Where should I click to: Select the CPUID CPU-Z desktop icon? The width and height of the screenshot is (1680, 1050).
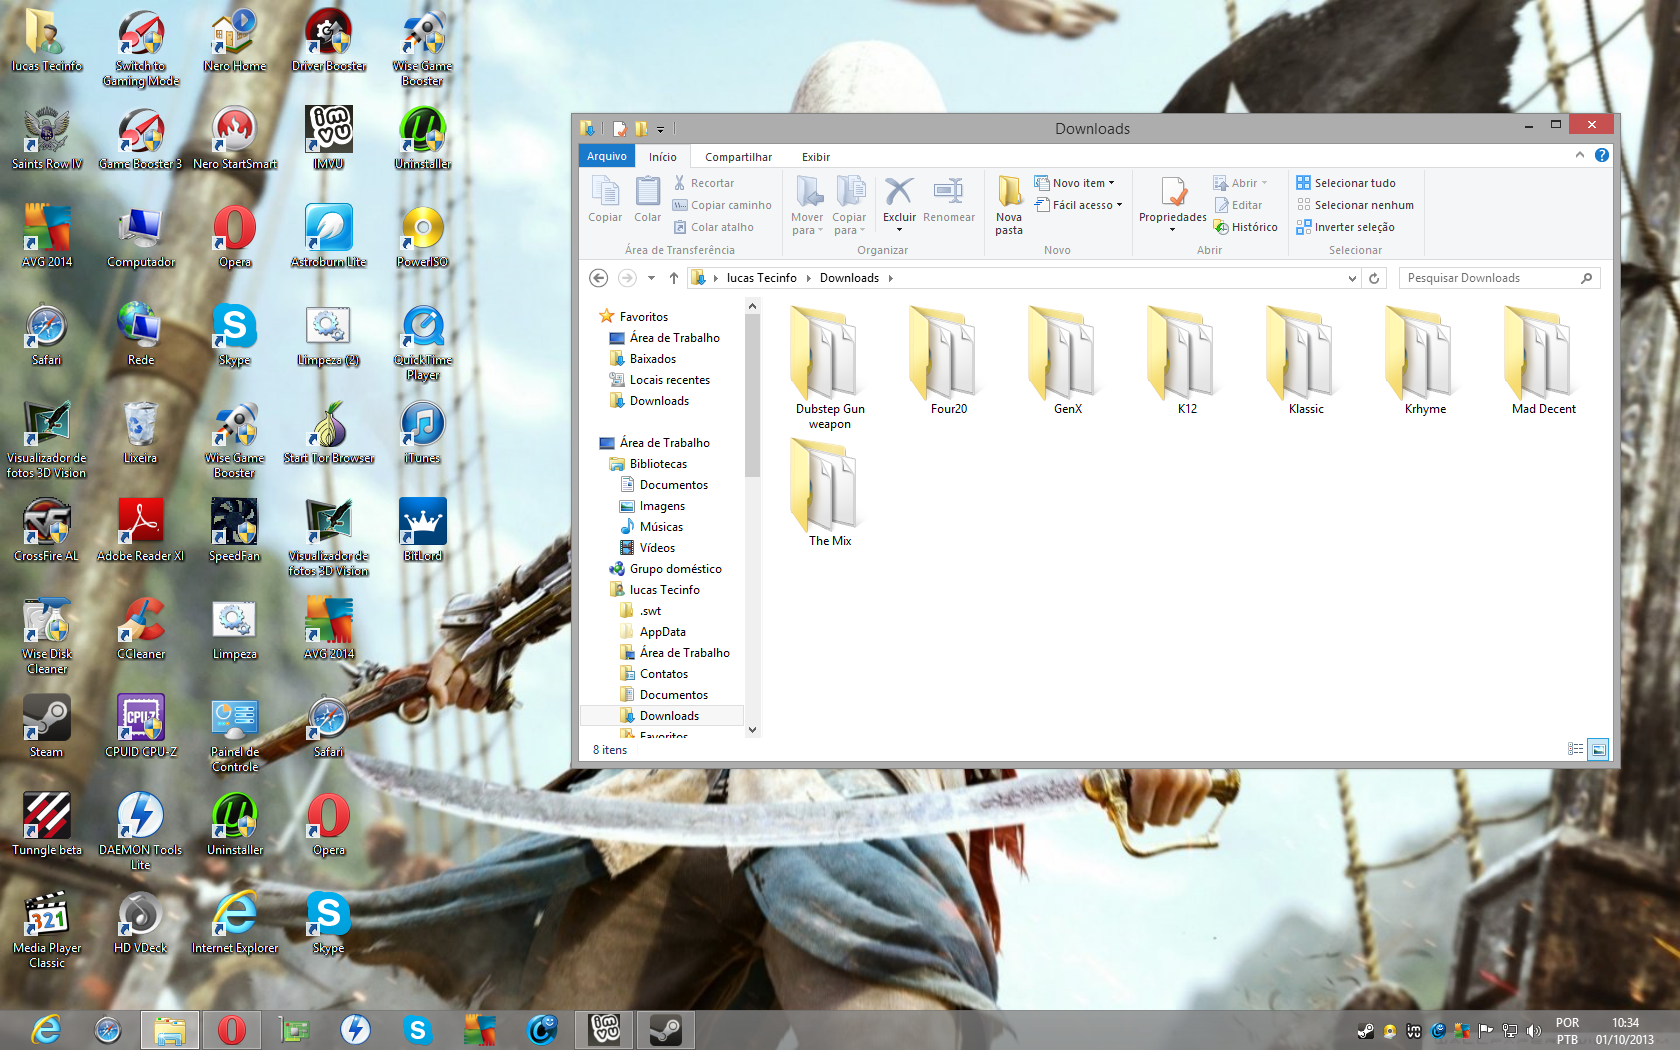point(141,726)
